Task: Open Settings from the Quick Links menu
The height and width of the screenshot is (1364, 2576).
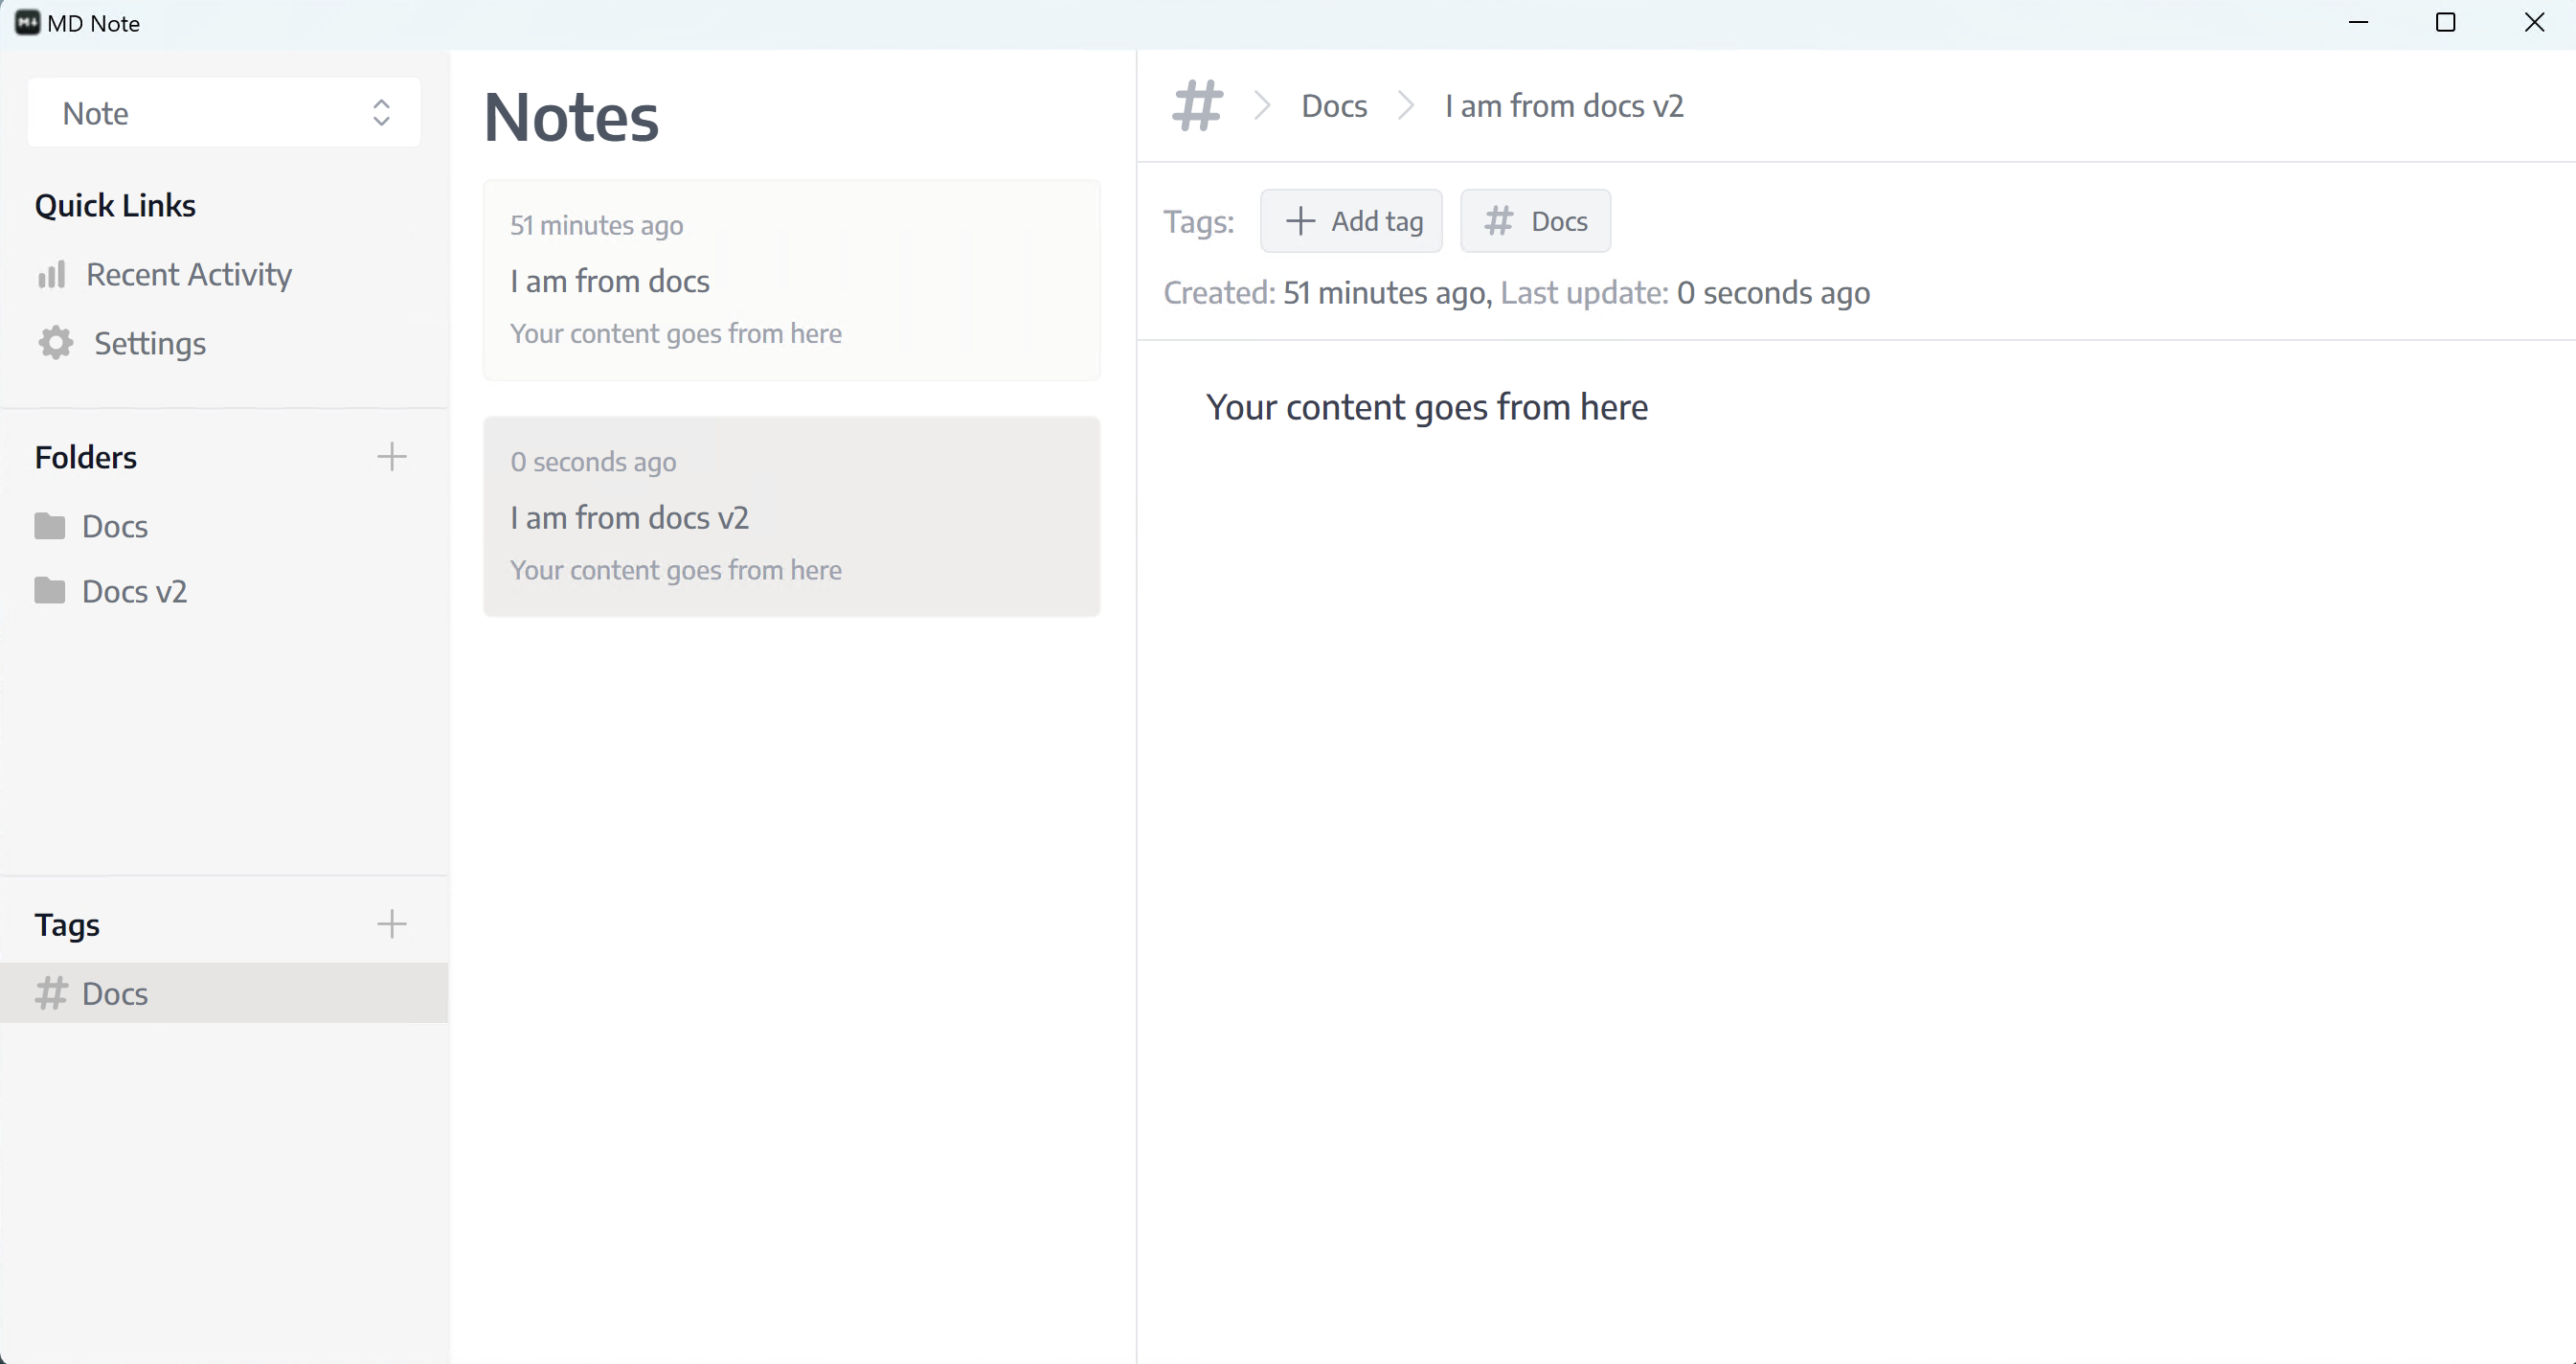Action: click(150, 343)
